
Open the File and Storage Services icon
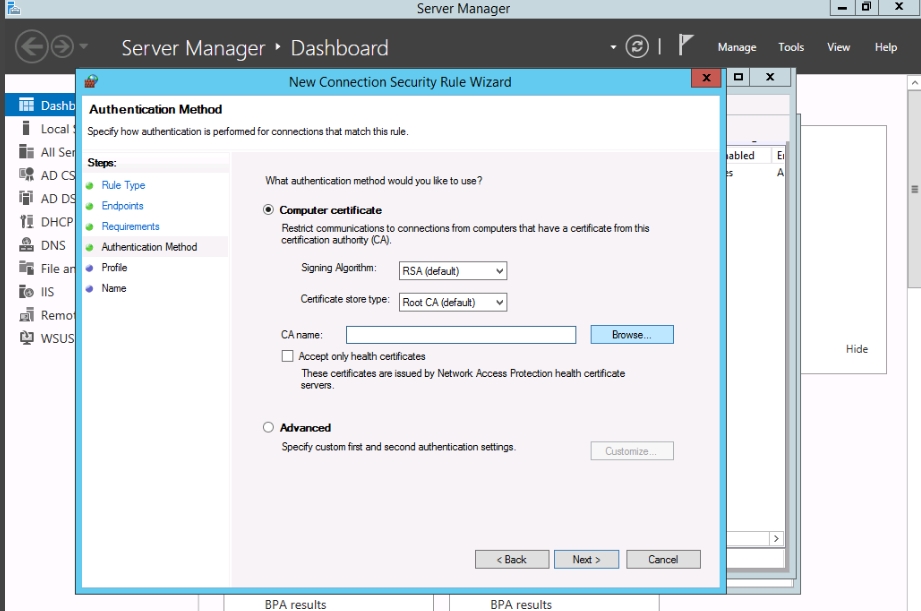[x=26, y=268]
